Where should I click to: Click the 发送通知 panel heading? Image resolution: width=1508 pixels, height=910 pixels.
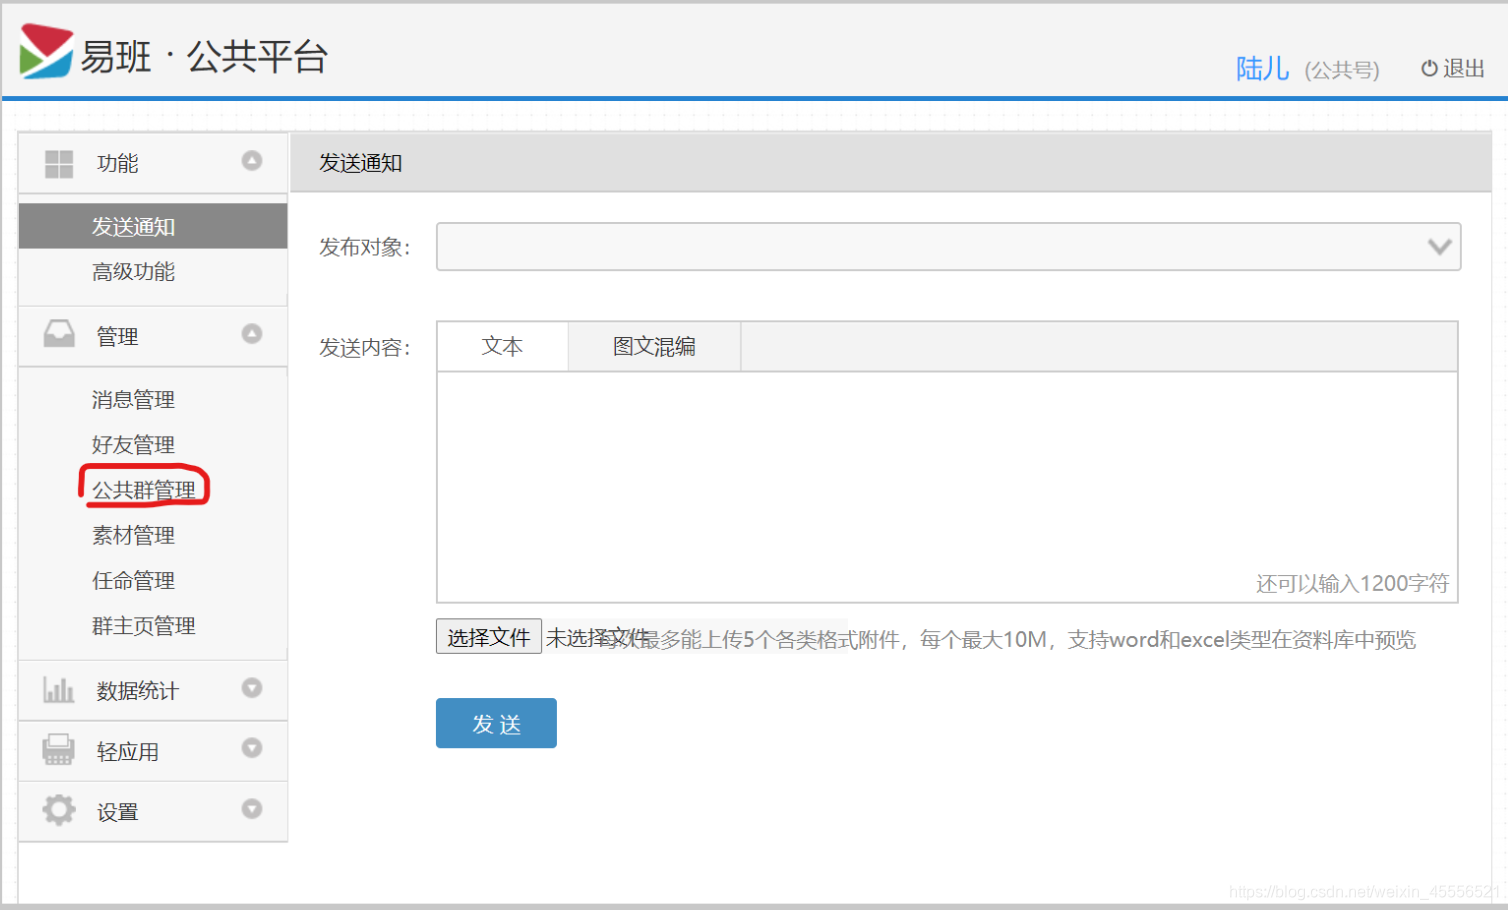point(361,163)
